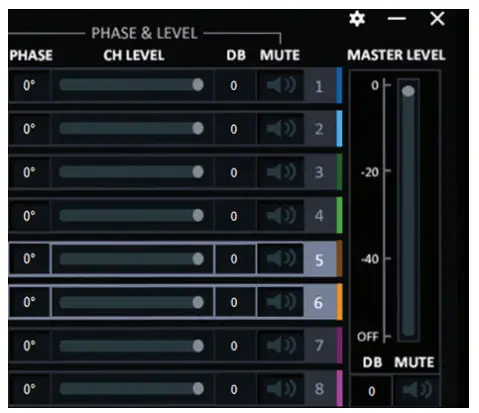479x413 pixels.
Task: Click the channel 6 level slider track
Action: (131, 302)
